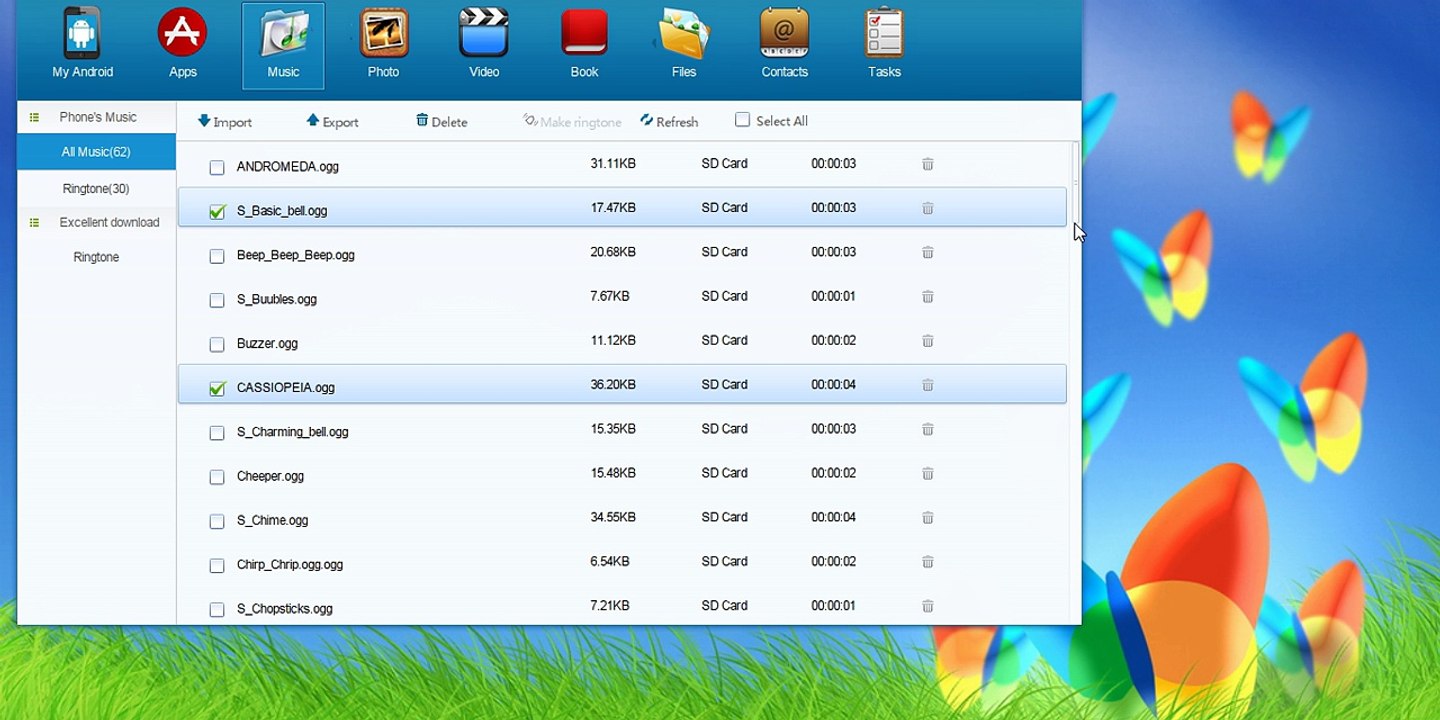Uncheck the S_Basic_bell.ogg checkbox
This screenshot has height=720, width=1440.
(x=217, y=212)
